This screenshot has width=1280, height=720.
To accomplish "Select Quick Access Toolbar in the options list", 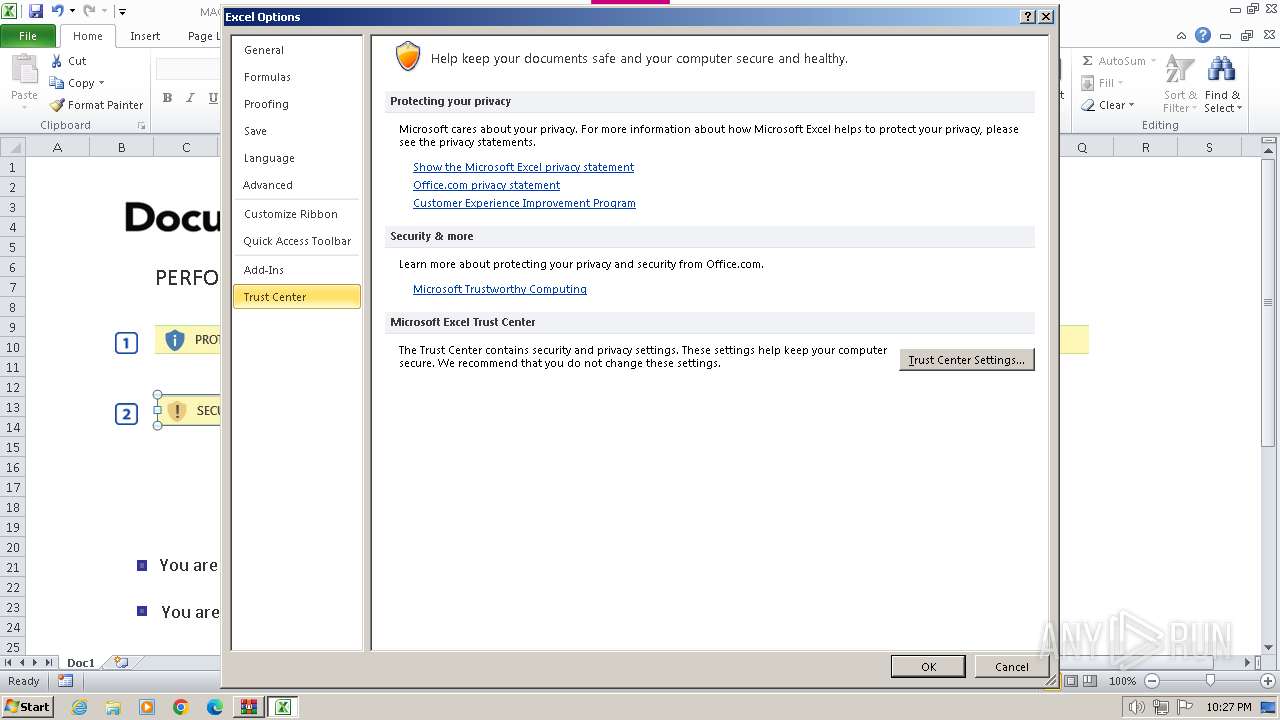I will pos(297,241).
